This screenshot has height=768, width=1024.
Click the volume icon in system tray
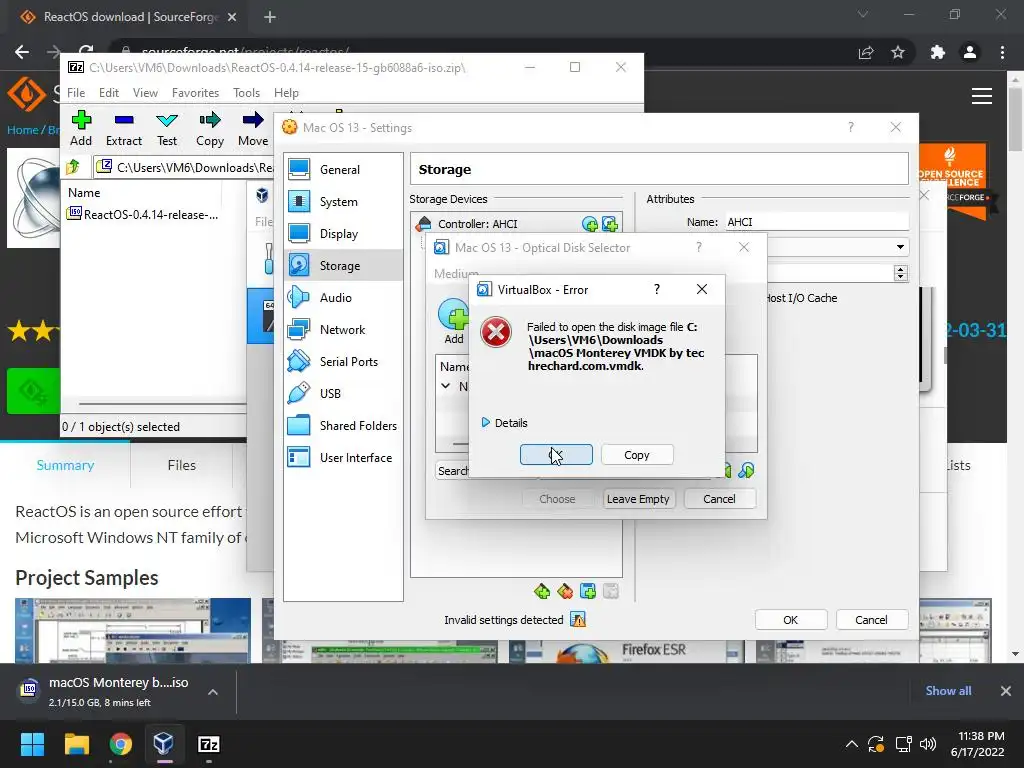click(927, 744)
